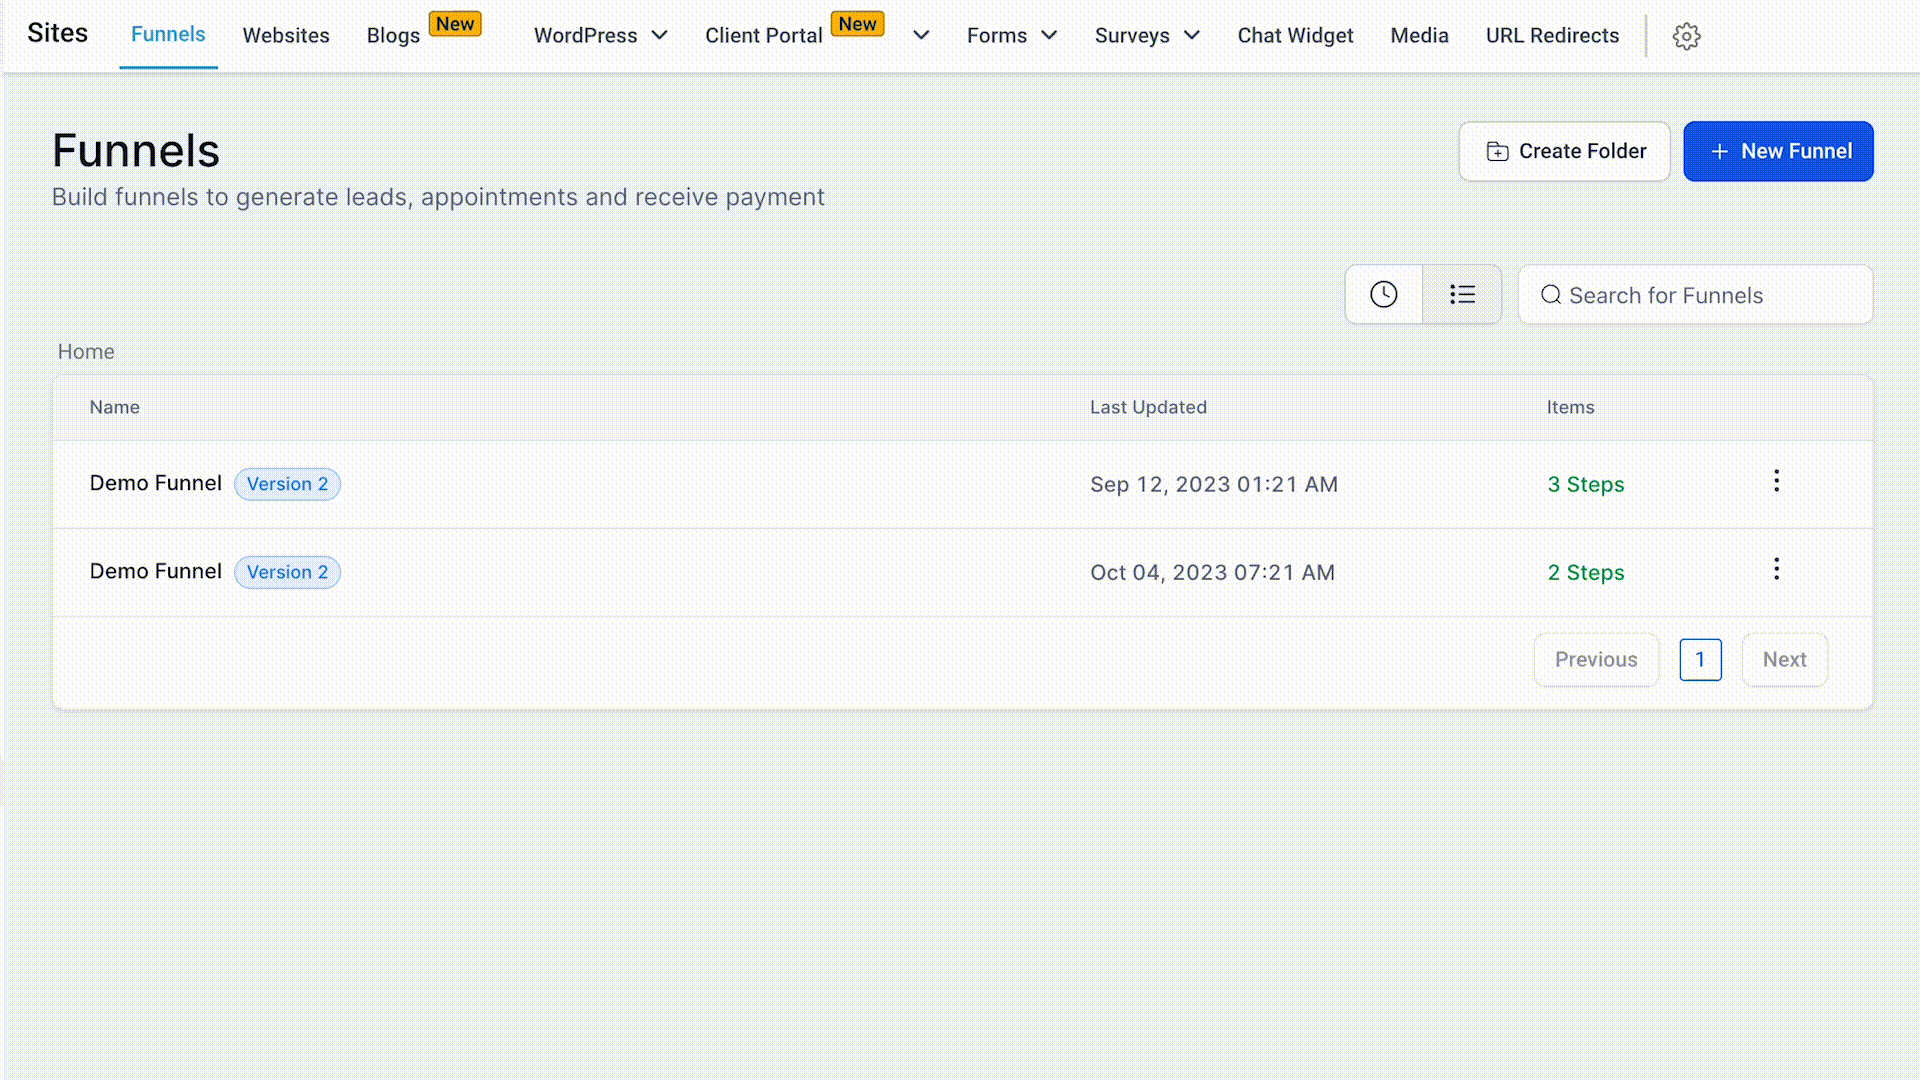This screenshot has width=1920, height=1080.
Task: Expand the WordPress dropdown
Action: click(x=600, y=36)
